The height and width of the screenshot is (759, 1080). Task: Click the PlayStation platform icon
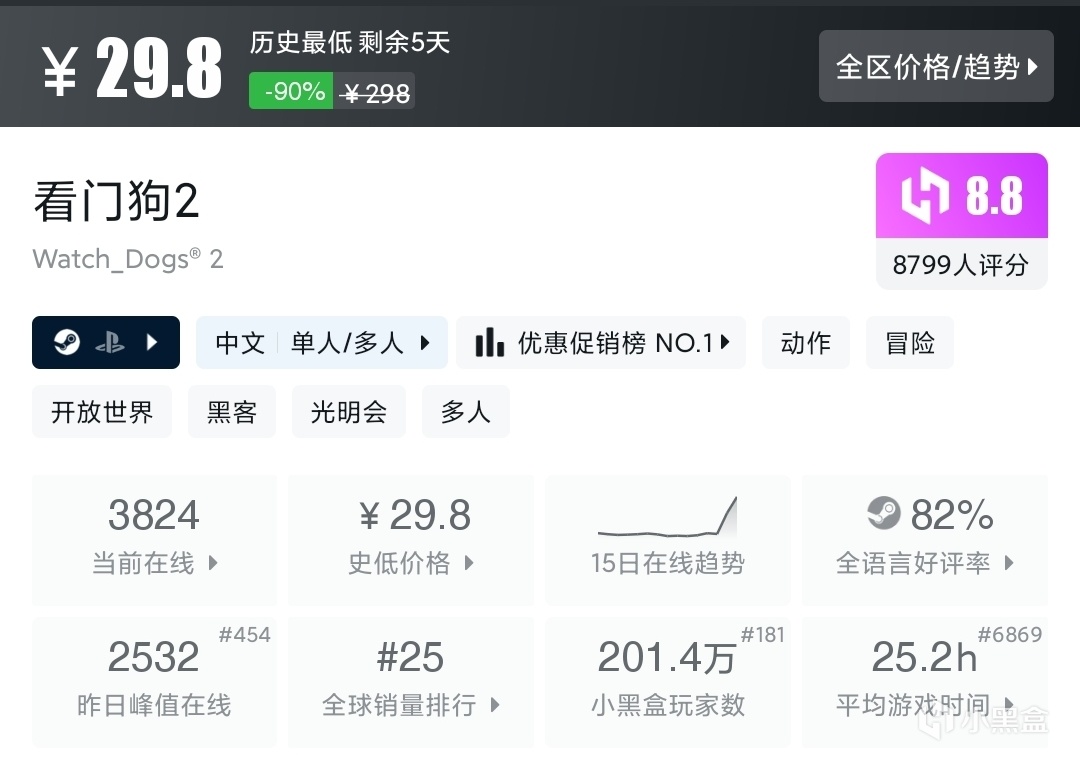coord(109,343)
